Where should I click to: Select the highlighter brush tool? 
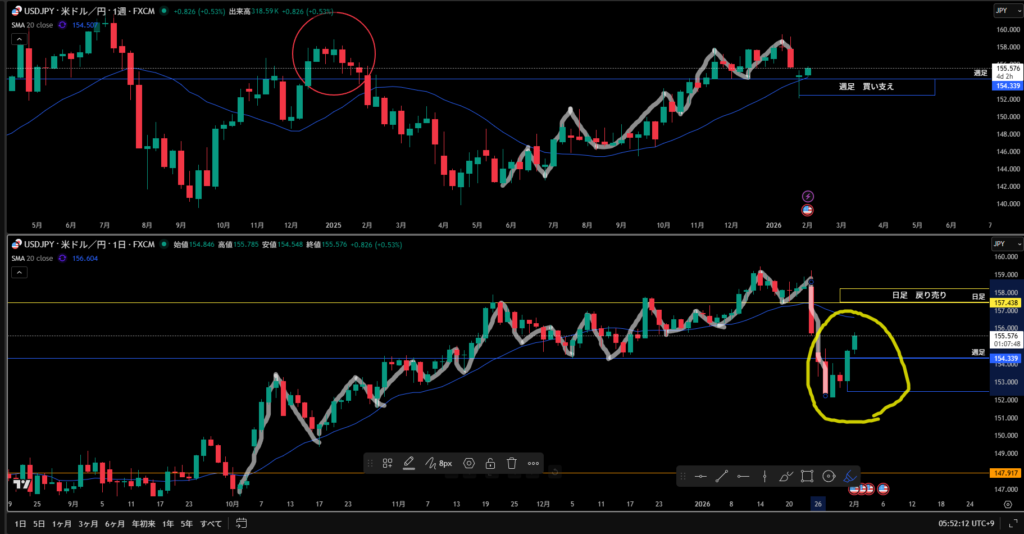(x=849, y=476)
